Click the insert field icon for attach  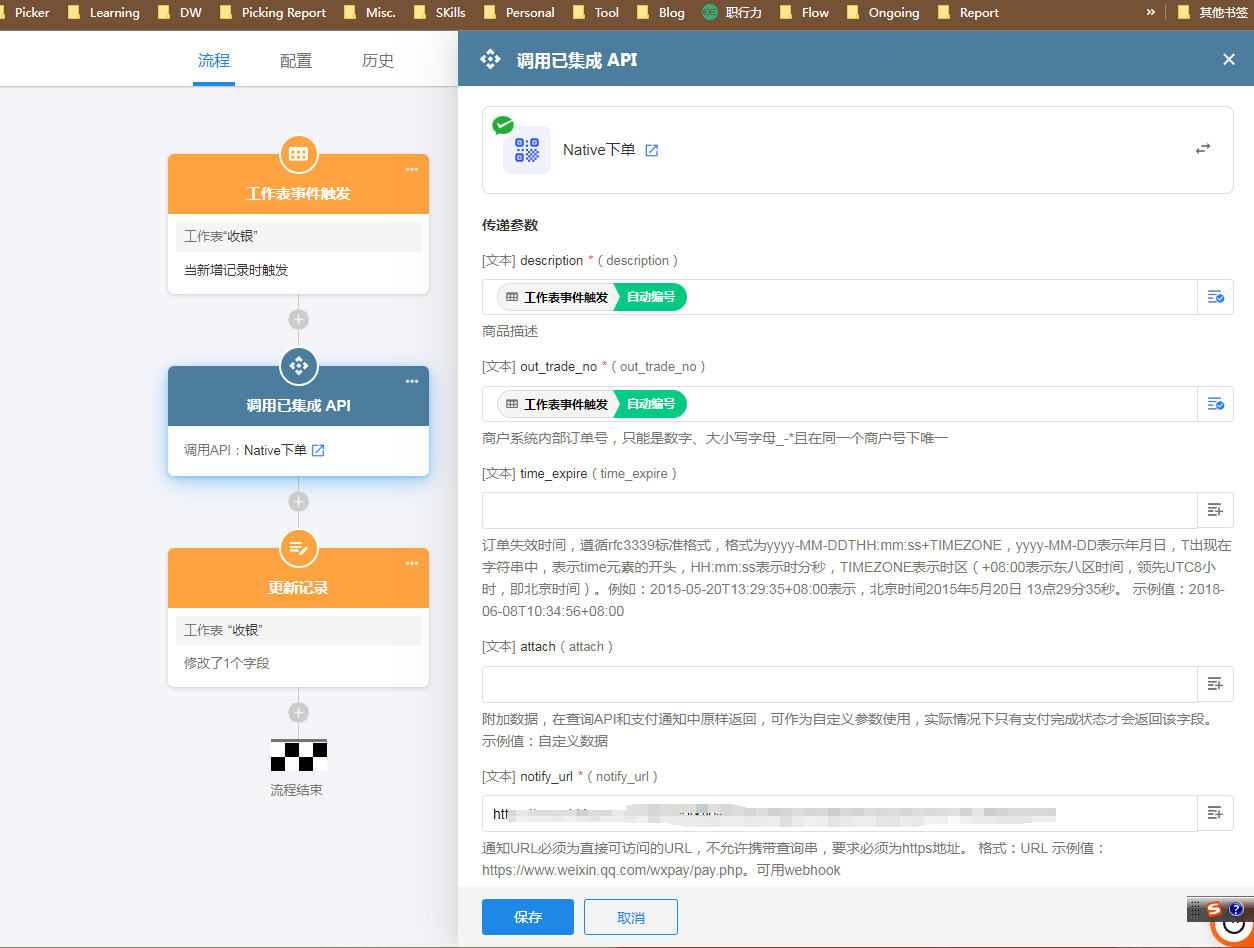[x=1215, y=684]
